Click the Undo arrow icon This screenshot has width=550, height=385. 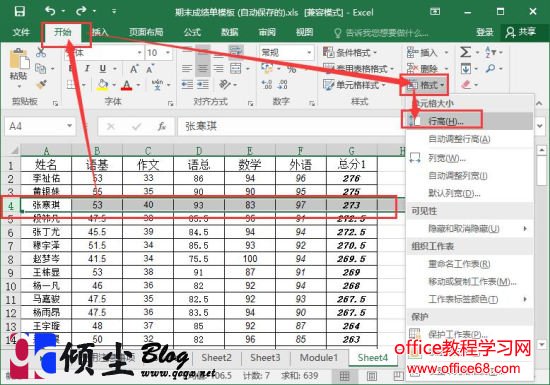(x=50, y=11)
